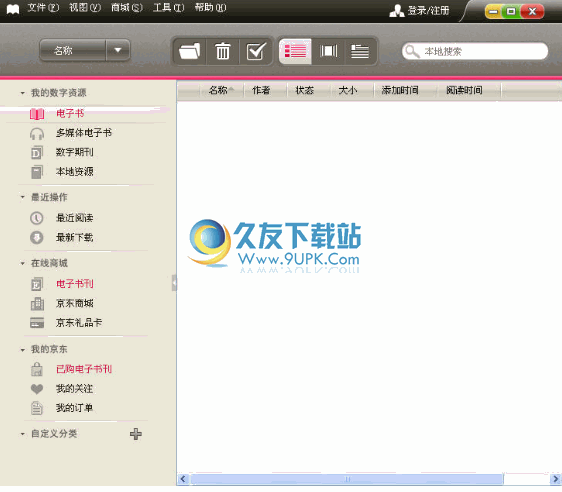Switch to the detail lines view
562x492 pixels.
pyautogui.click(x=360, y=51)
